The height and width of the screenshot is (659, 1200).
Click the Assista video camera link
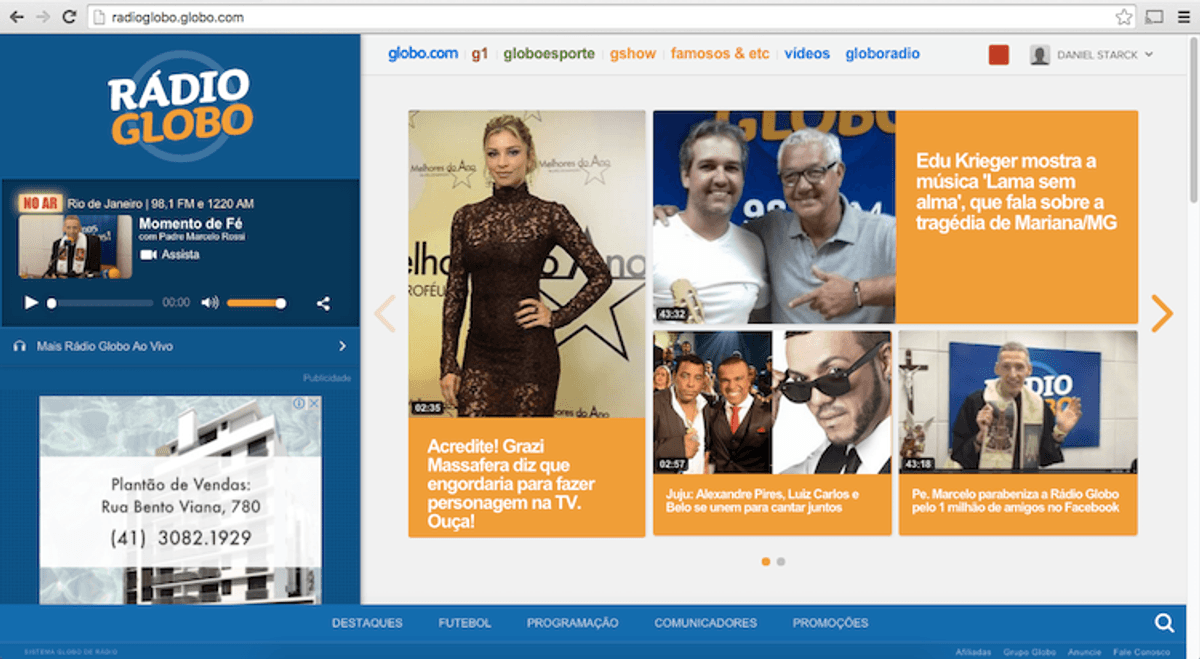click(x=169, y=255)
